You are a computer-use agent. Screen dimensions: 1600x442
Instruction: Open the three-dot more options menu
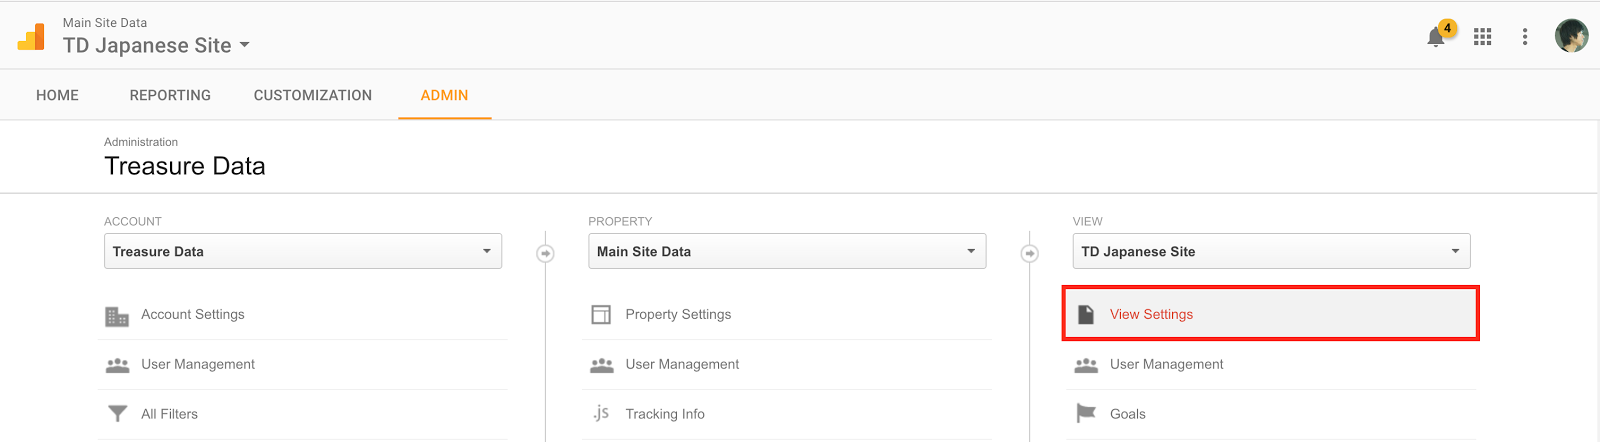1525,37
